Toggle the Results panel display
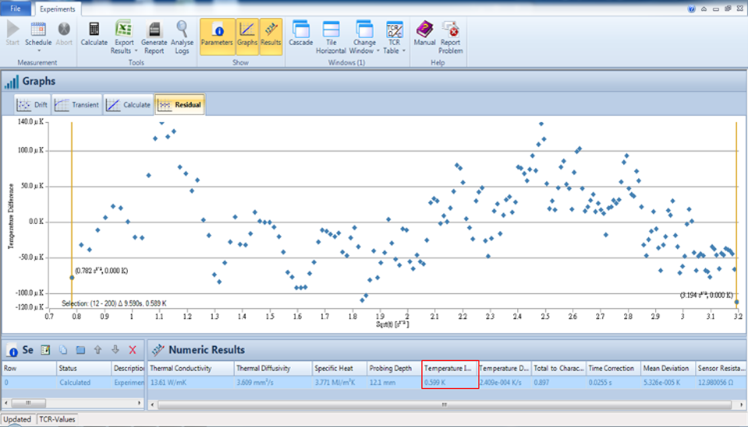The image size is (748, 427). click(x=271, y=36)
